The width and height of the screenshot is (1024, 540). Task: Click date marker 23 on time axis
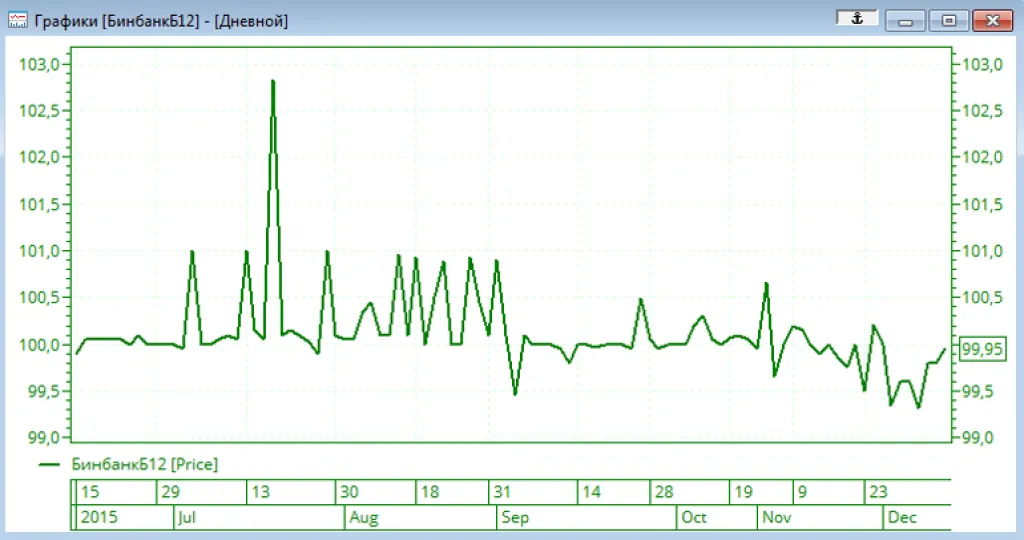click(877, 492)
